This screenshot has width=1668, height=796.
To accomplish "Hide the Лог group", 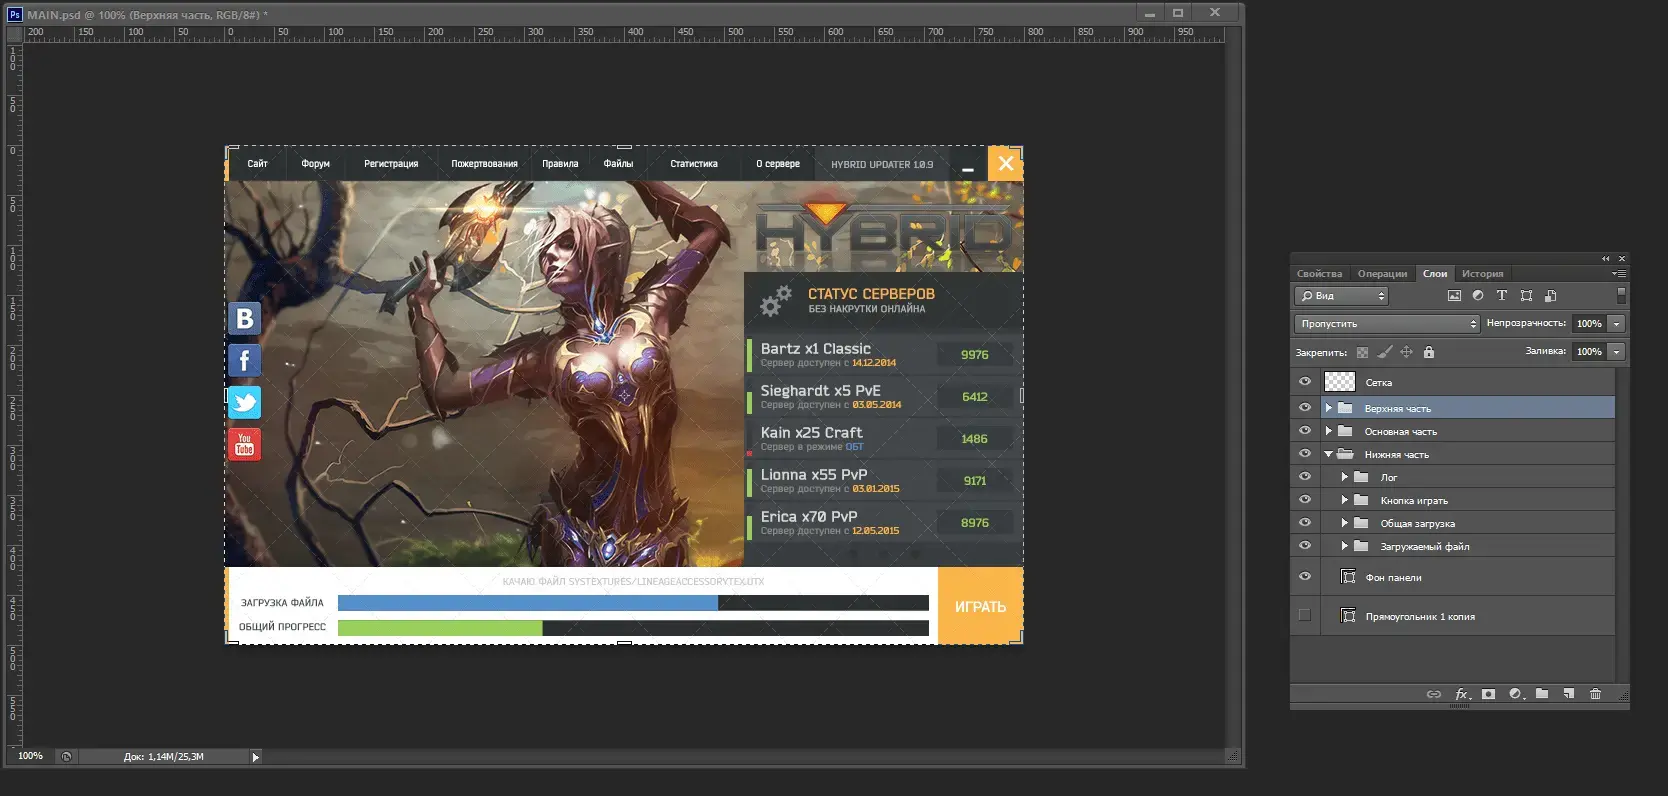I will point(1305,477).
